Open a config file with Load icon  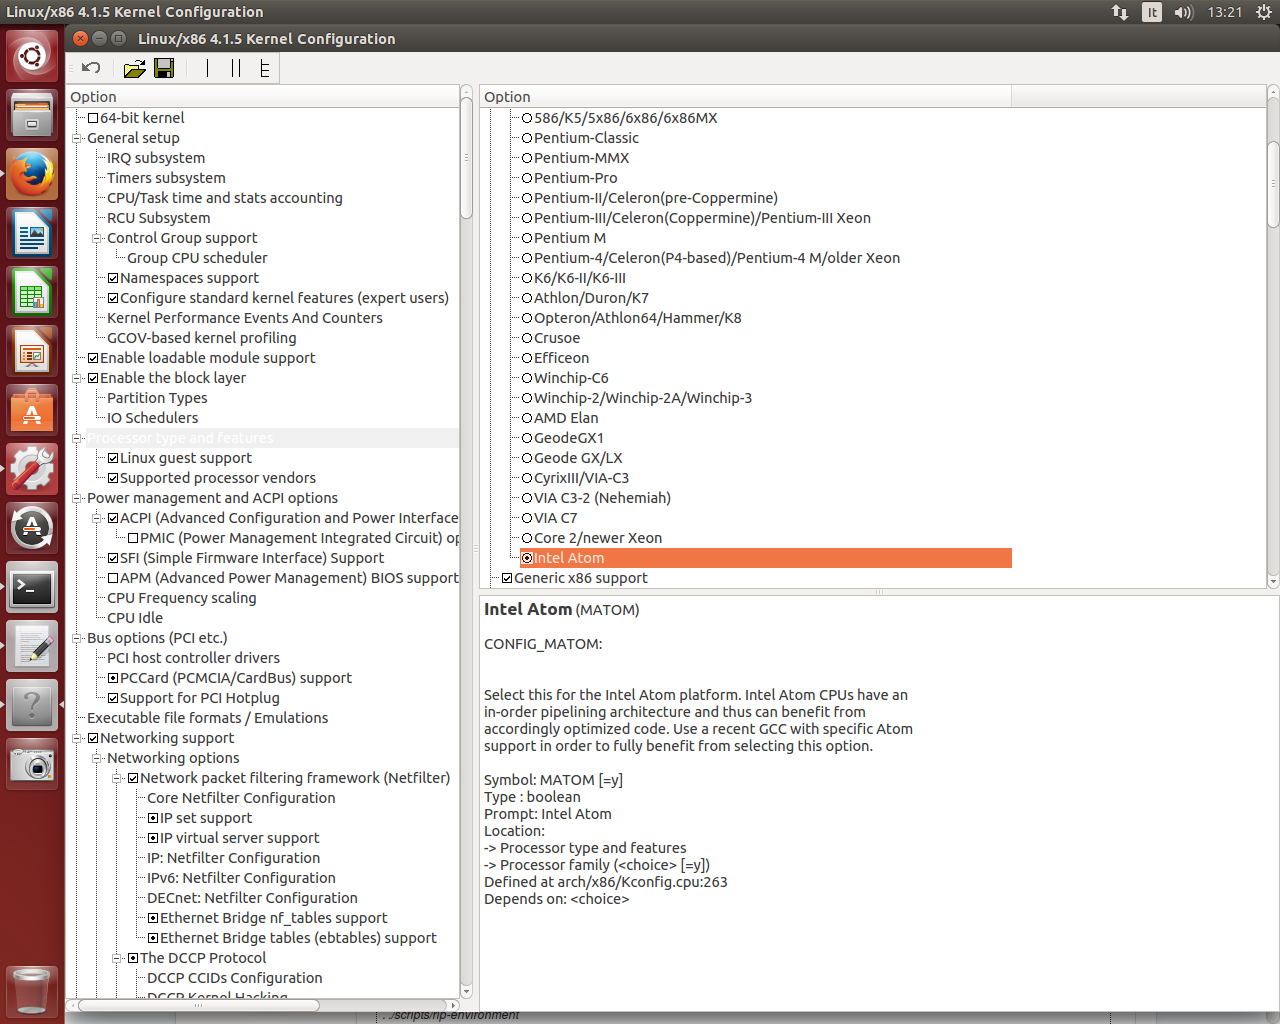pyautogui.click(x=134, y=68)
